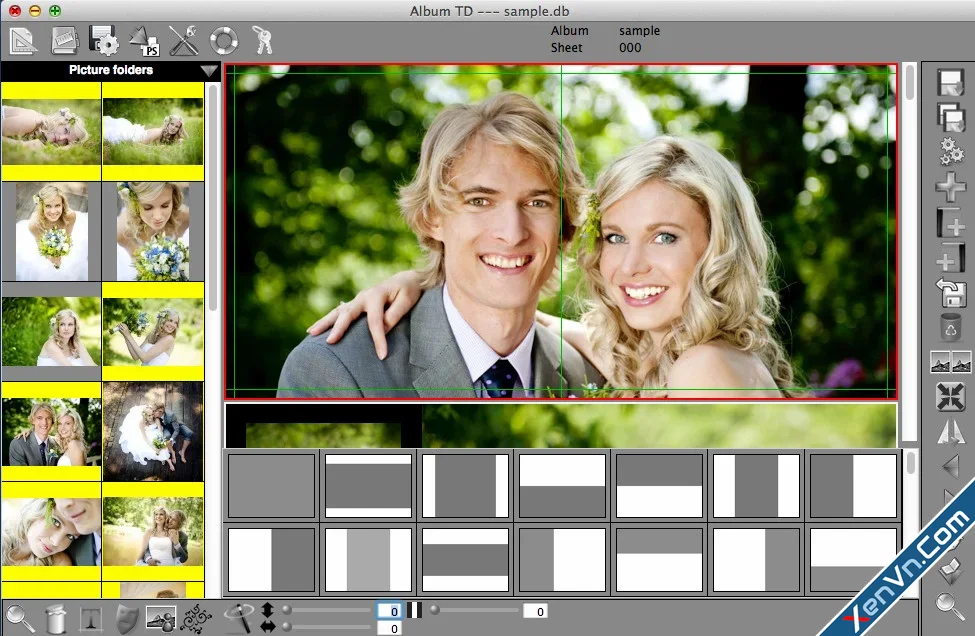
Task: Click the black-white stripes icon
Action: coord(414,611)
